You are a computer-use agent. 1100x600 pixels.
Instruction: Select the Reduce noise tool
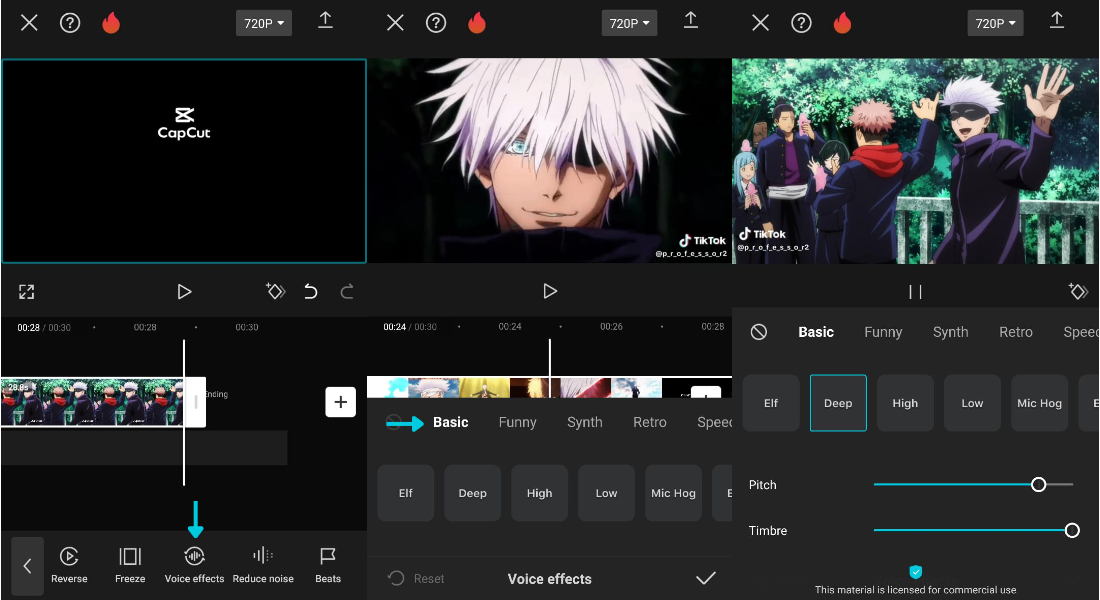point(263,565)
